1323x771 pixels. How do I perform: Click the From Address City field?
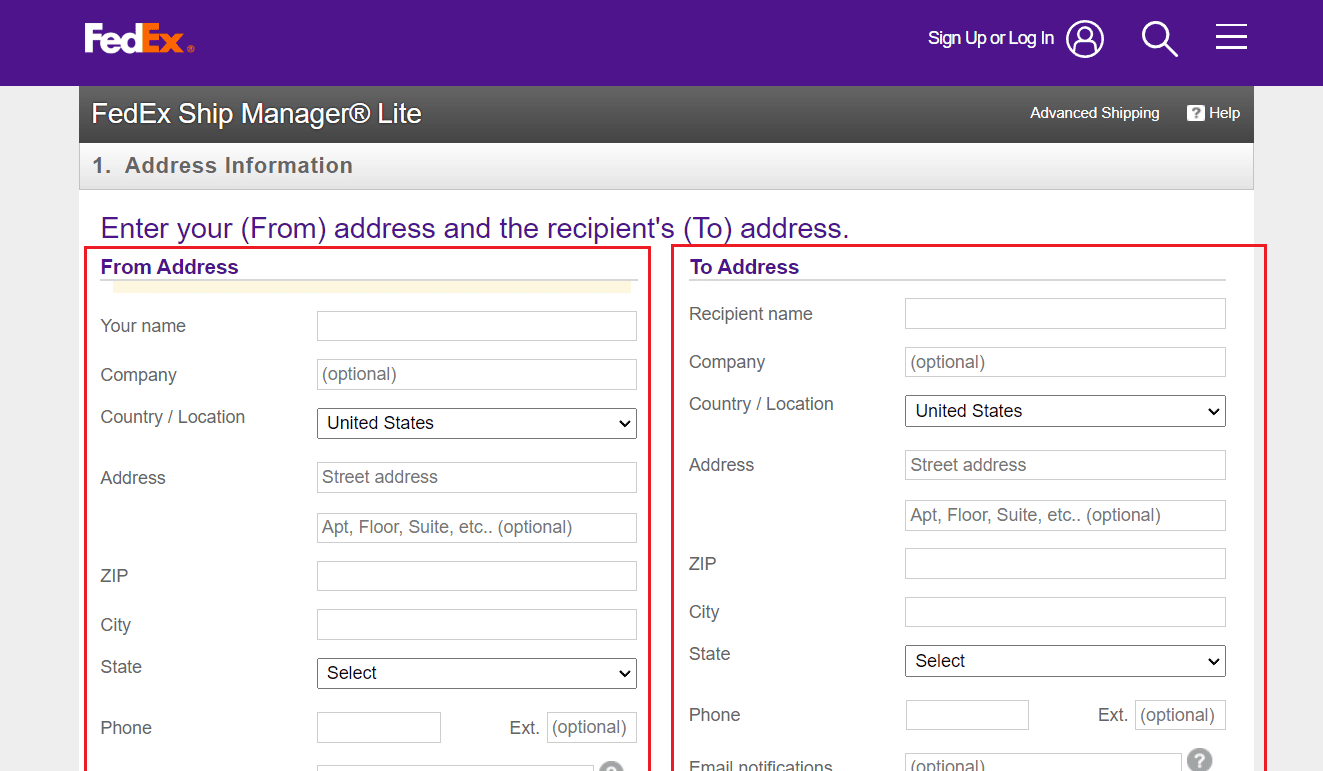(477, 625)
